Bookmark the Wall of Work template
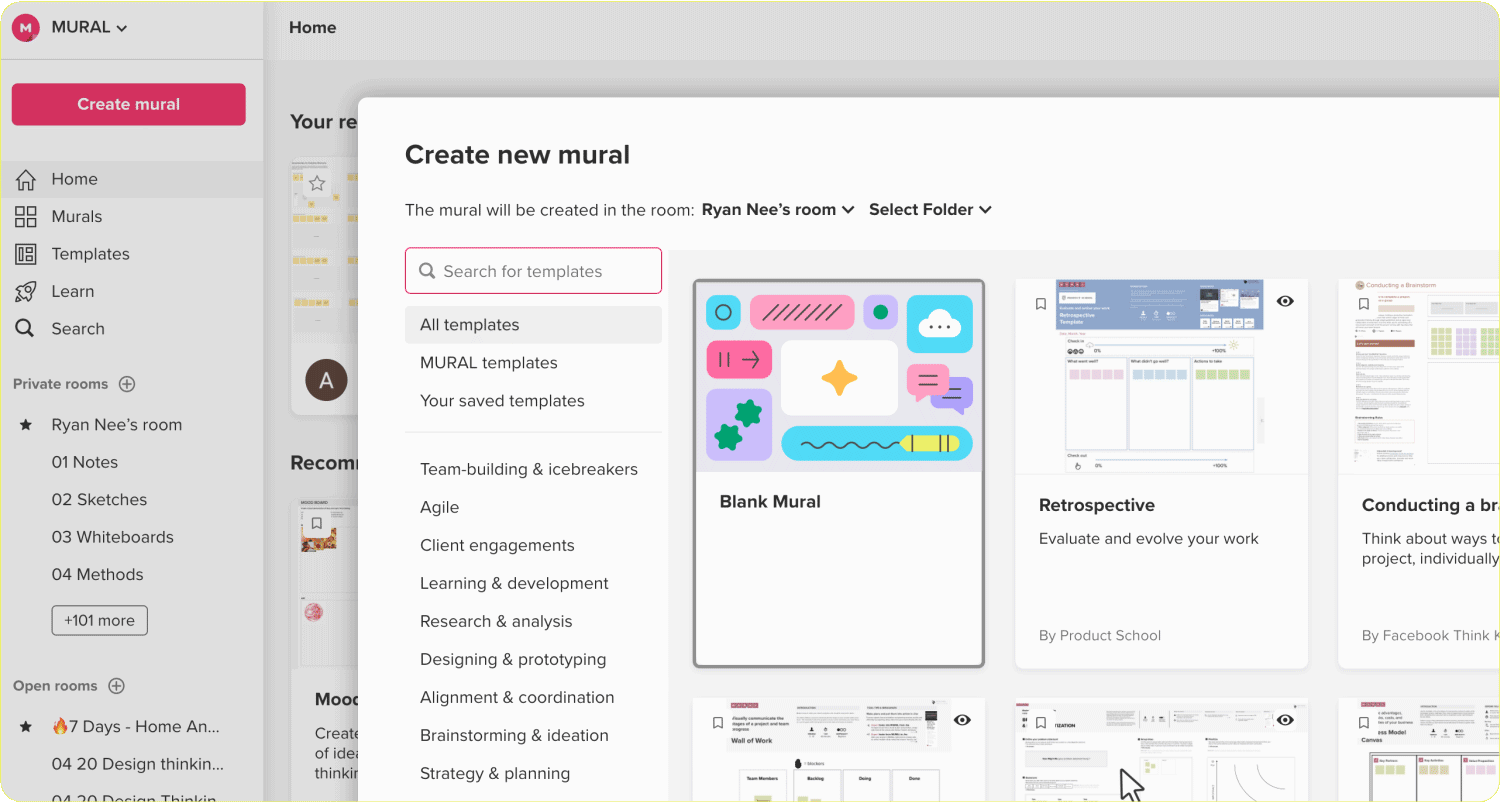1500x803 pixels. [717, 723]
